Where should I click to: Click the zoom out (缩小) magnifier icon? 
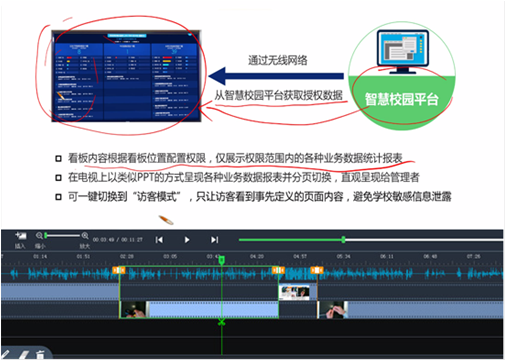[x=39, y=236]
